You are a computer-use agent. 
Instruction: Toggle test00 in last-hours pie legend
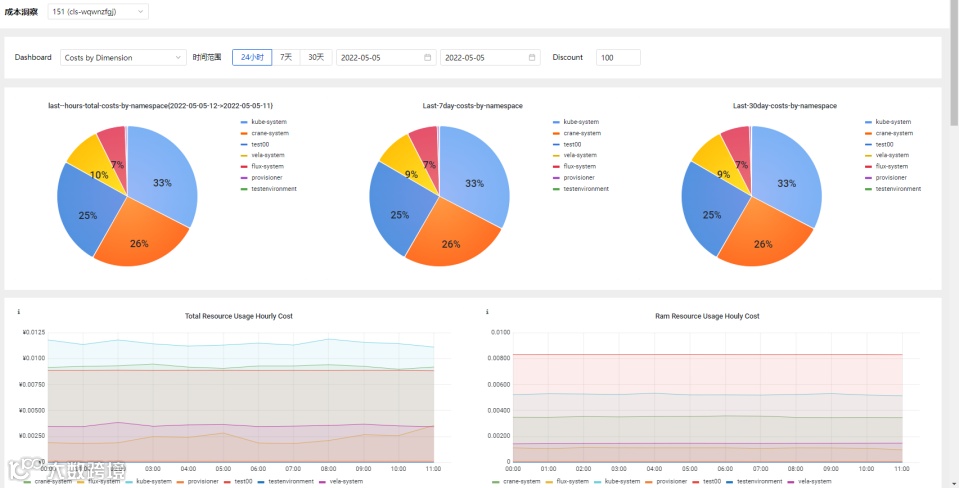click(255, 144)
